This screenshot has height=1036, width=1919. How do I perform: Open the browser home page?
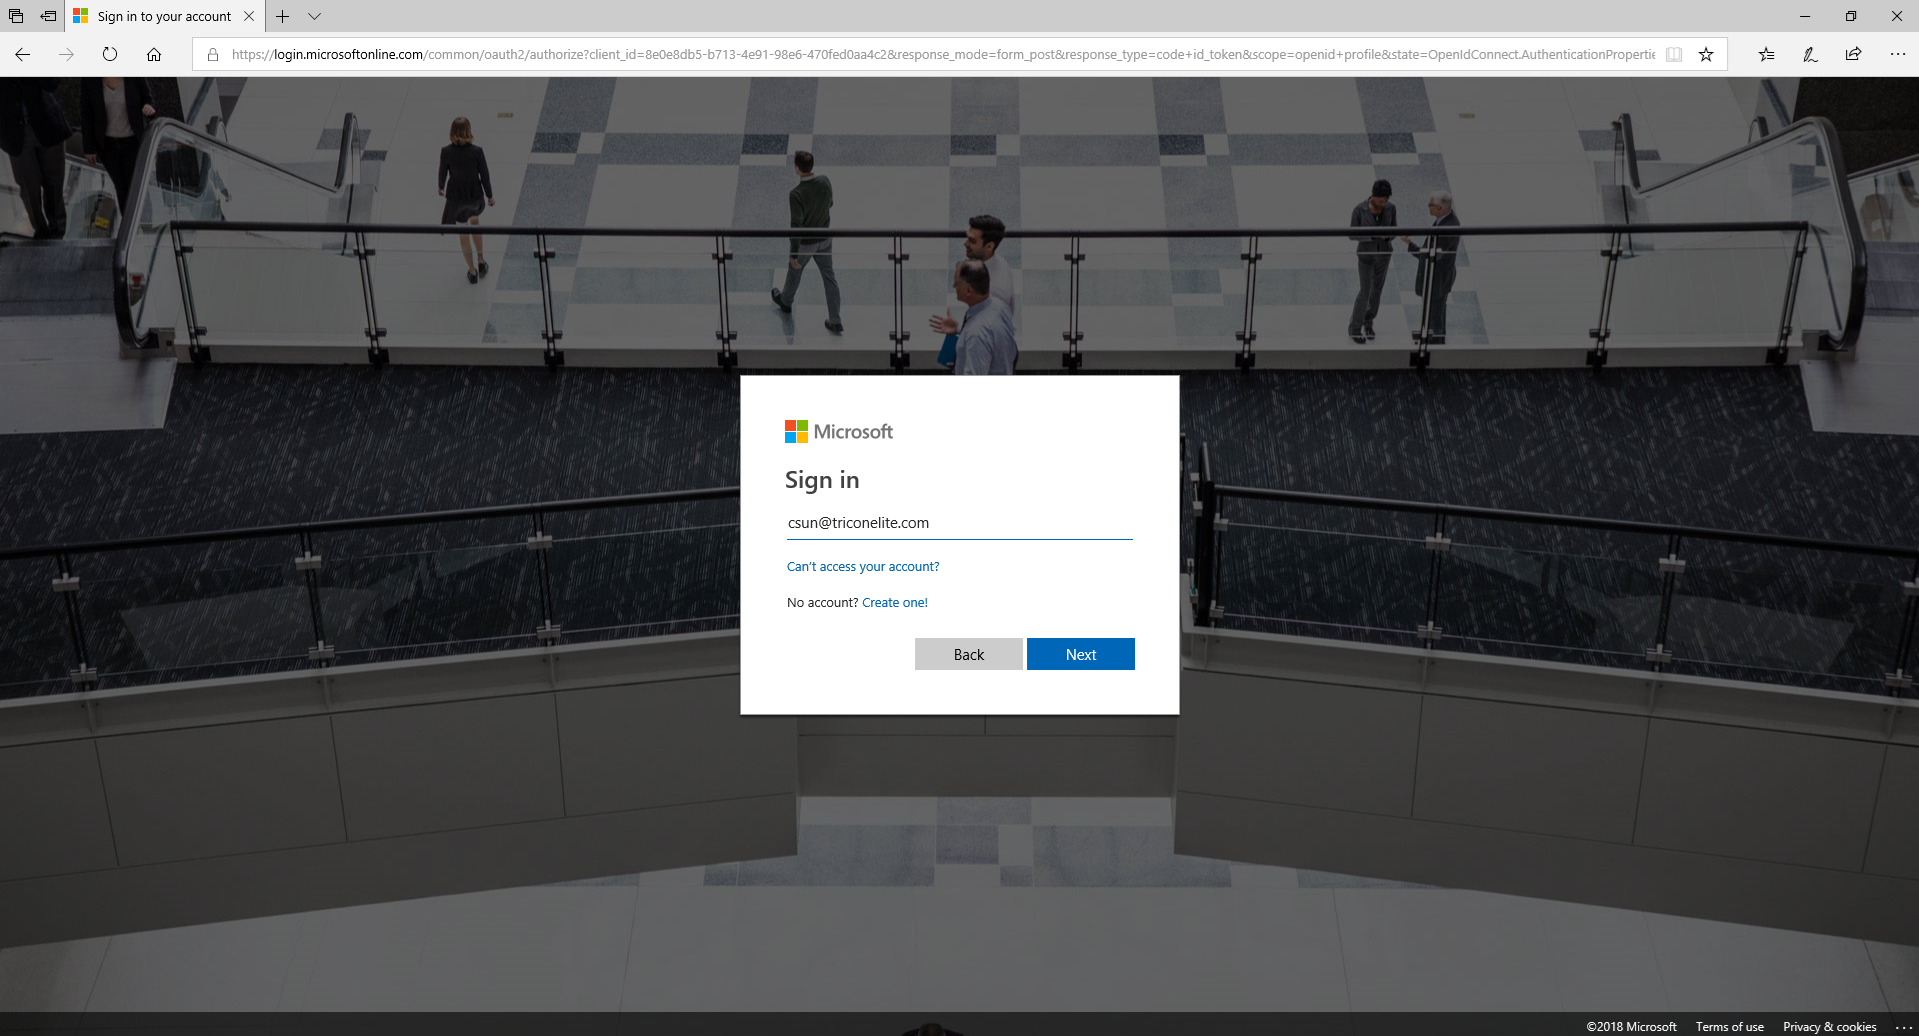[154, 54]
